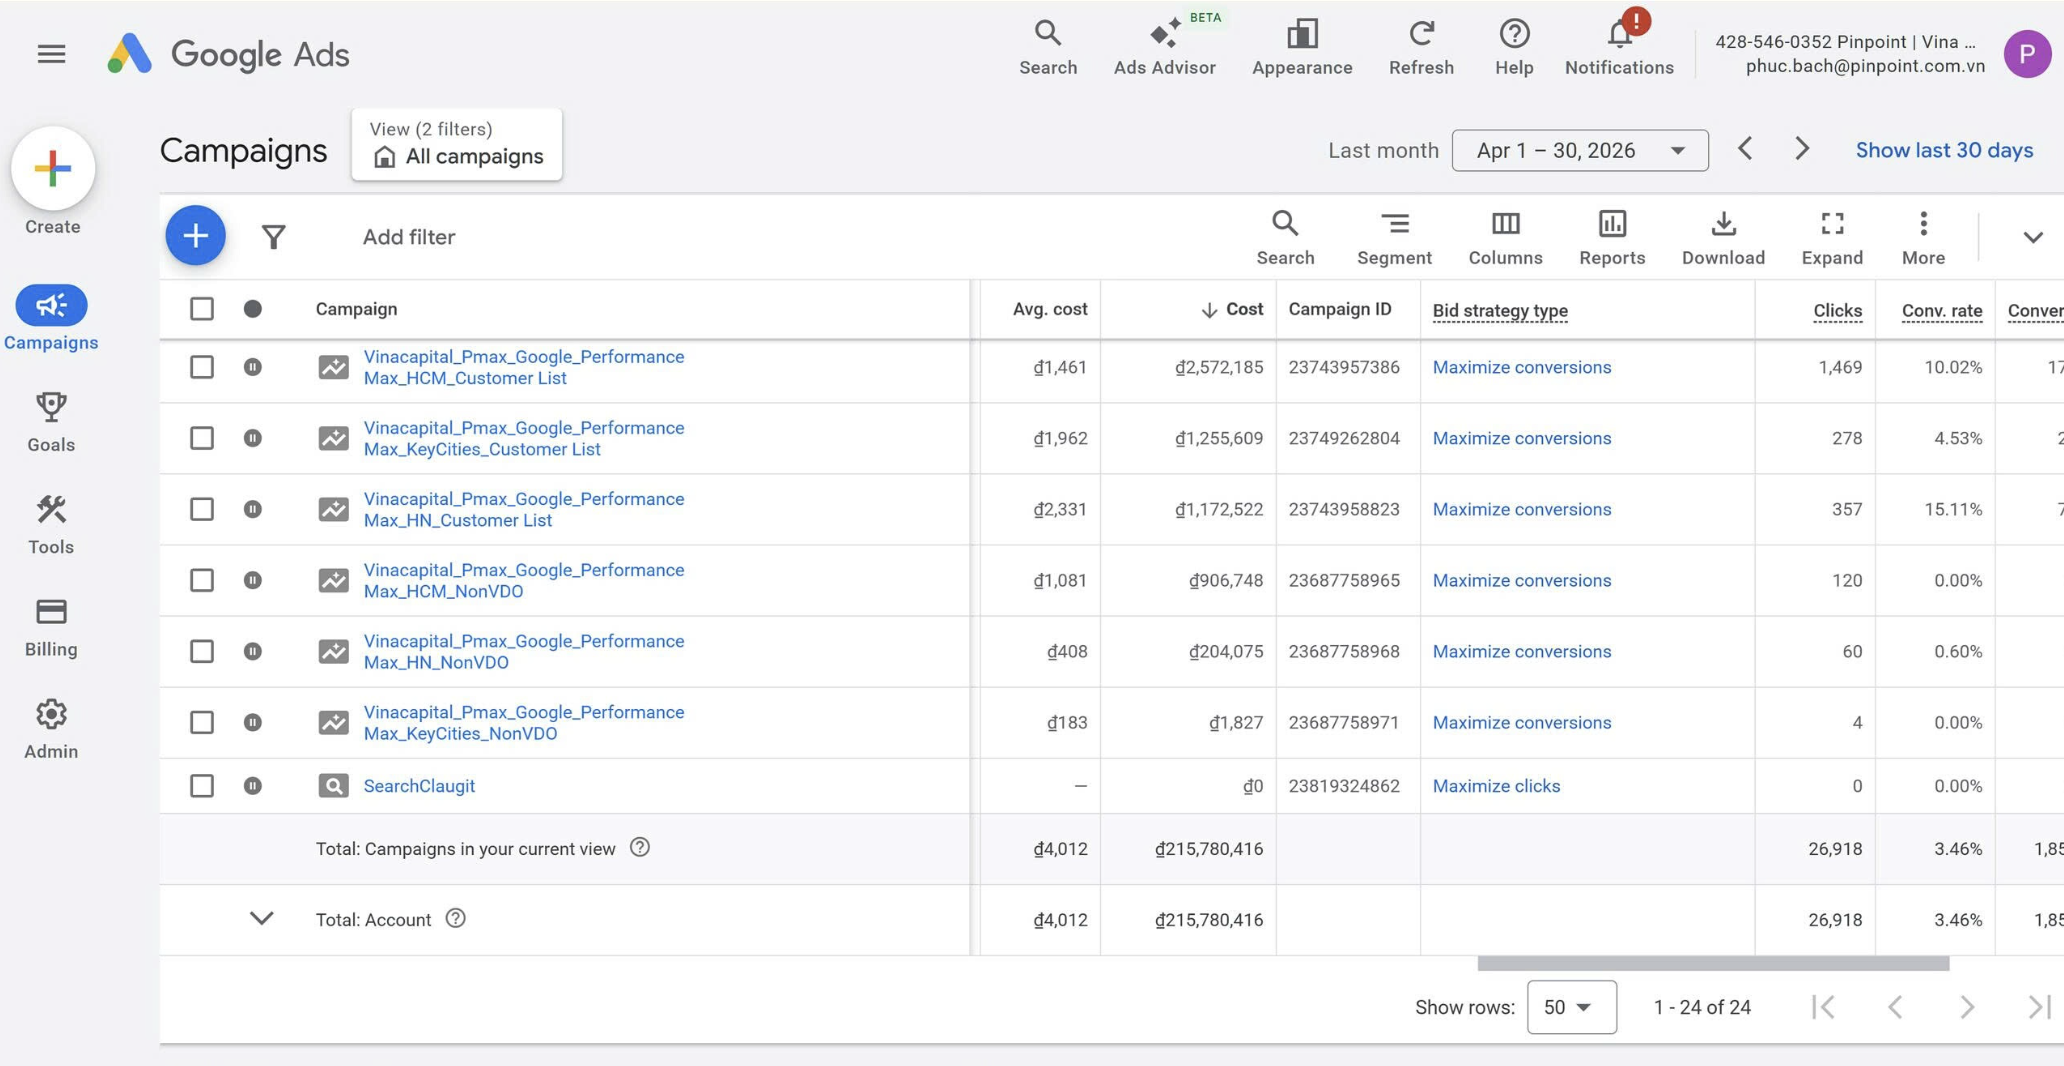Viewport: 2064px width, 1066px height.
Task: Modify table Columns
Action: (1505, 237)
